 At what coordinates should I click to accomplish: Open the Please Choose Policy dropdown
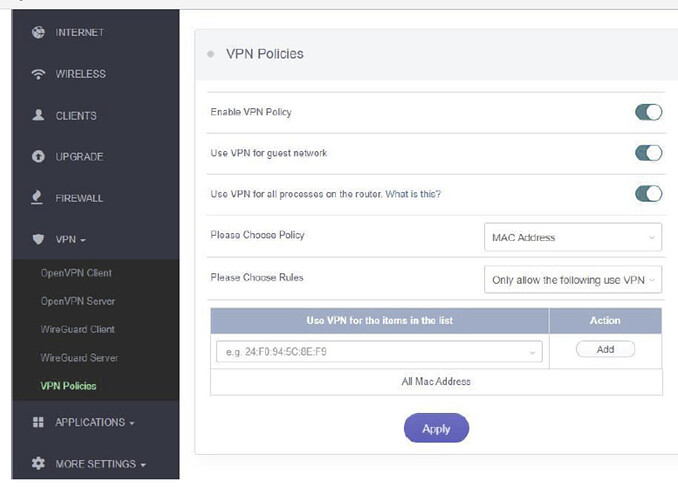point(572,238)
